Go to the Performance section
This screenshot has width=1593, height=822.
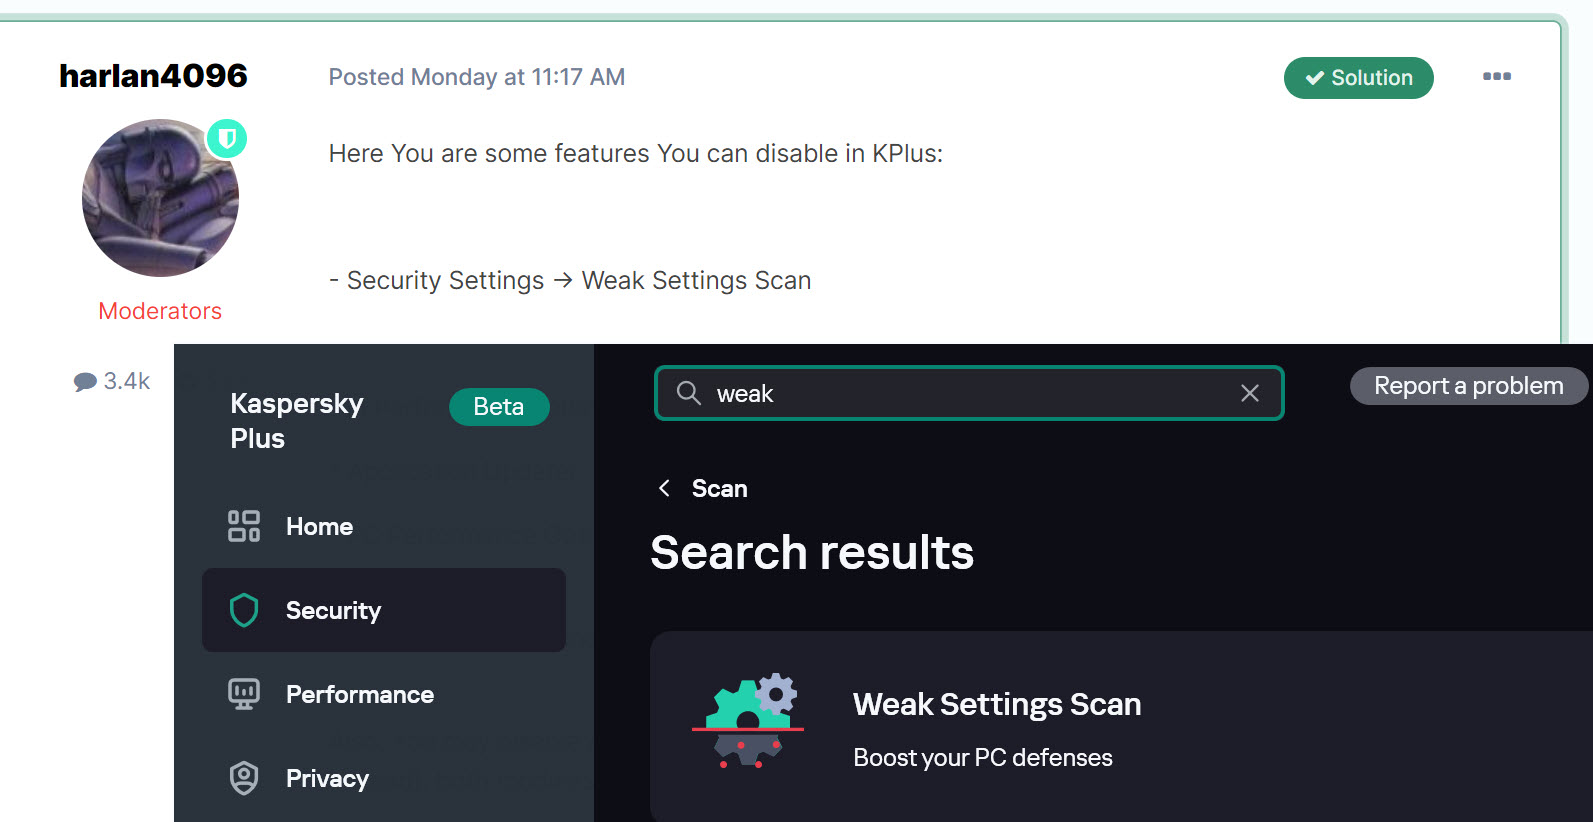point(359,695)
